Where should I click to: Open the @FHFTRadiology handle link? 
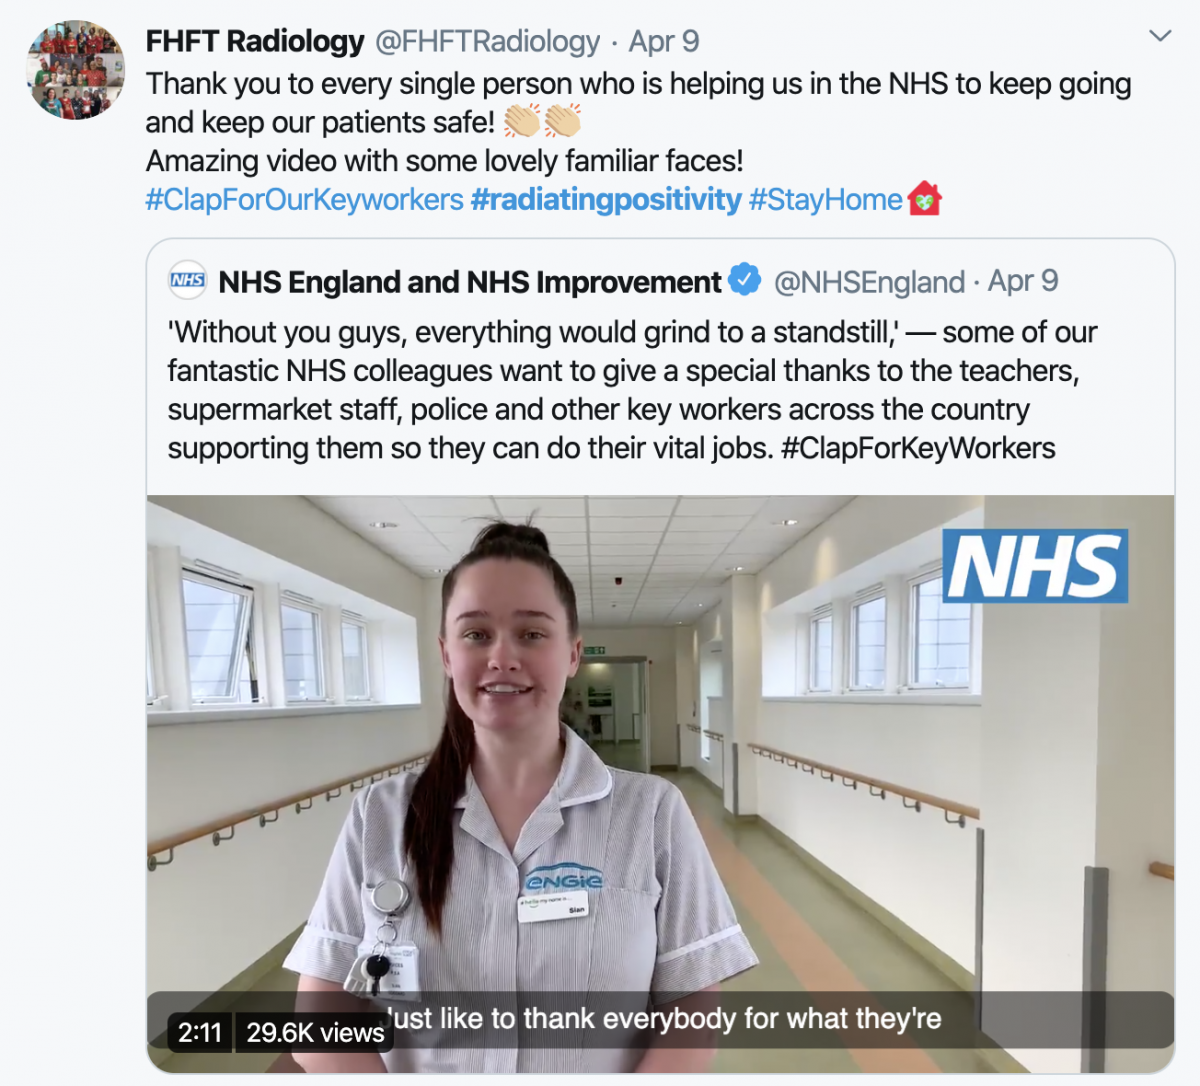coord(487,41)
